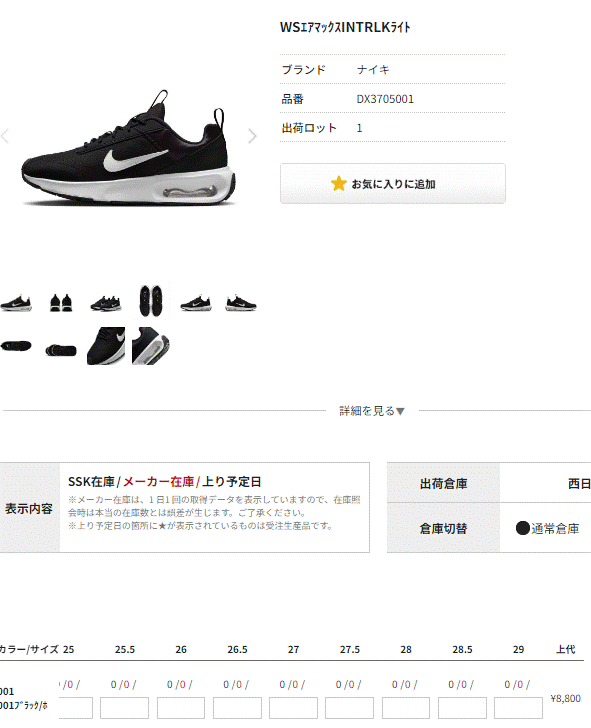Image resolution: width=591 pixels, height=728 pixels.
Task: Select the 通常倉庫 warehouse radio button
Action: tap(523, 528)
